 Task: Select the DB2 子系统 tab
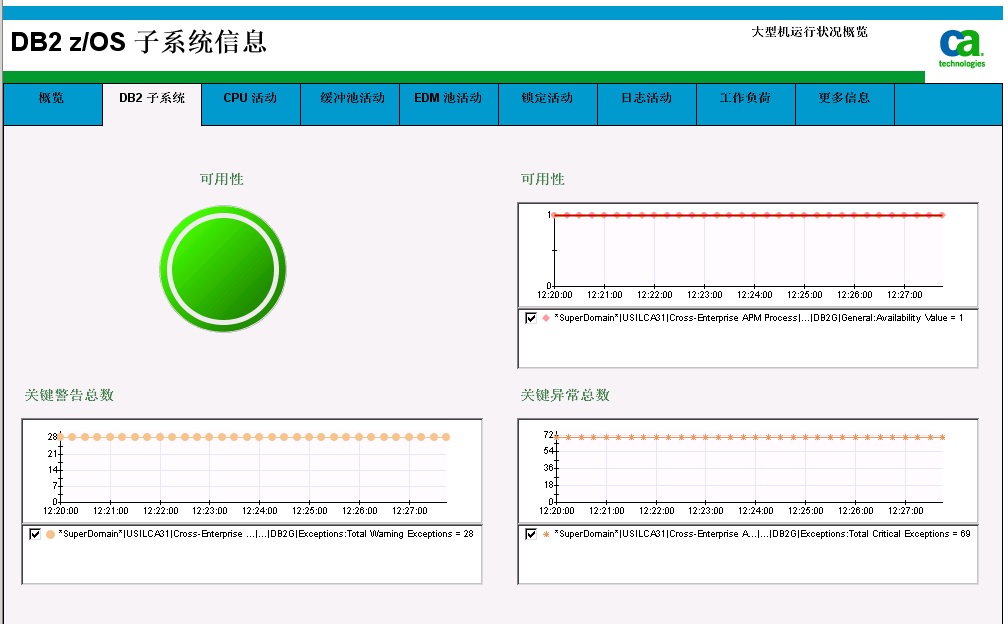[152, 104]
